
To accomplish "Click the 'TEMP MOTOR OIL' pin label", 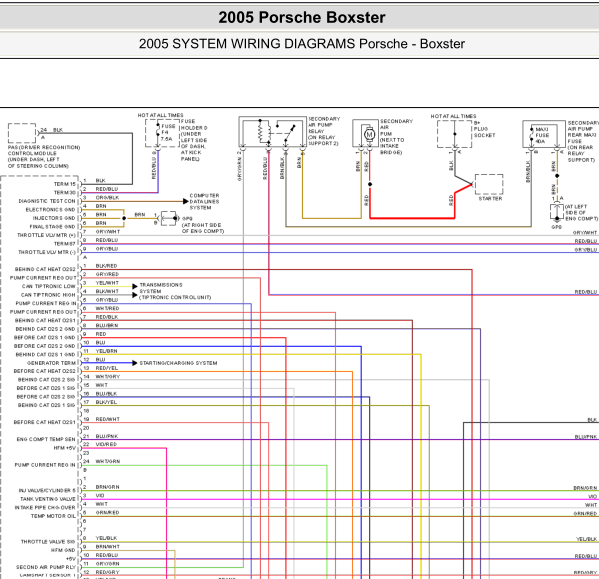I will tap(53, 516).
